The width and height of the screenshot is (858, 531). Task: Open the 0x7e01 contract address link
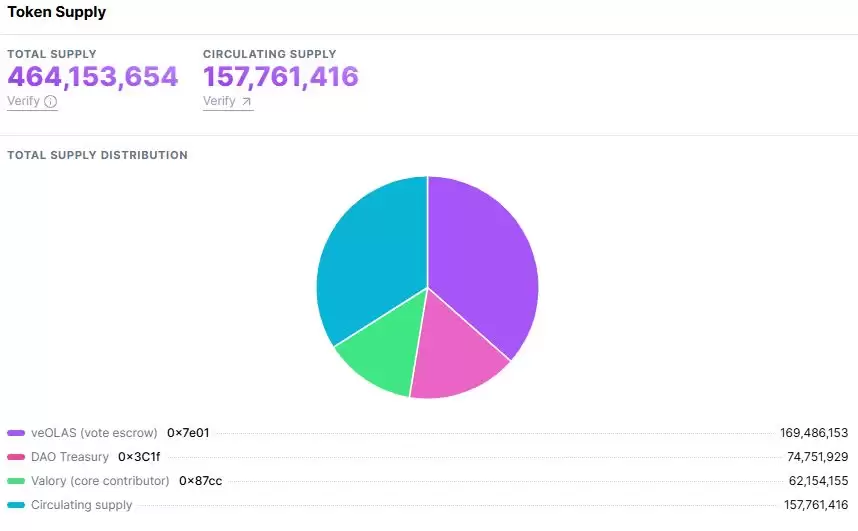pyautogui.click(x=188, y=433)
